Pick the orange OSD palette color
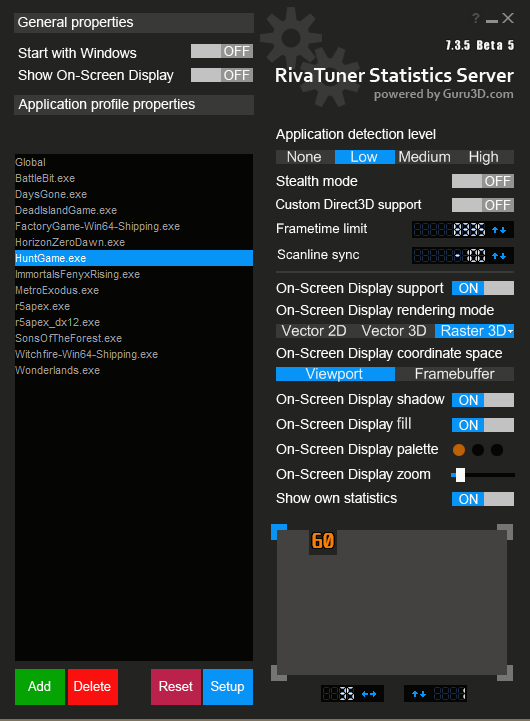This screenshot has width=530, height=721. pos(459,450)
